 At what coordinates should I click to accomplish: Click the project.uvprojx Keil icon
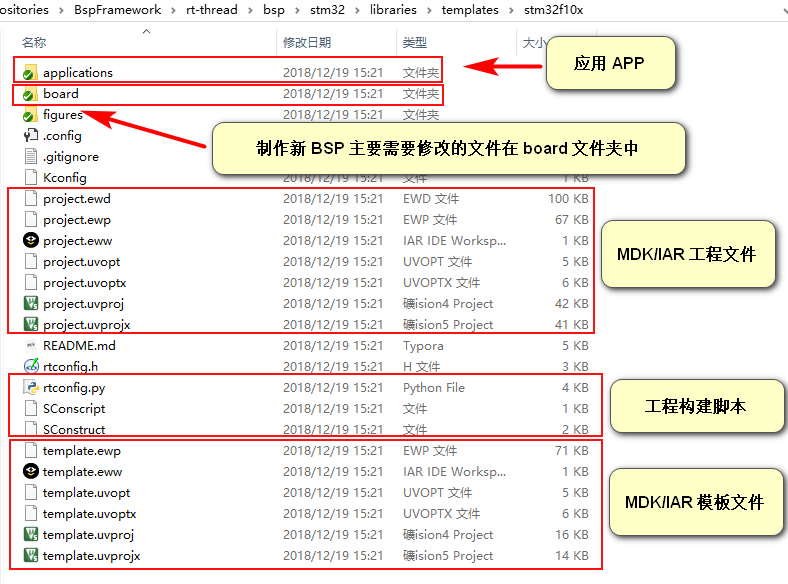pos(30,325)
